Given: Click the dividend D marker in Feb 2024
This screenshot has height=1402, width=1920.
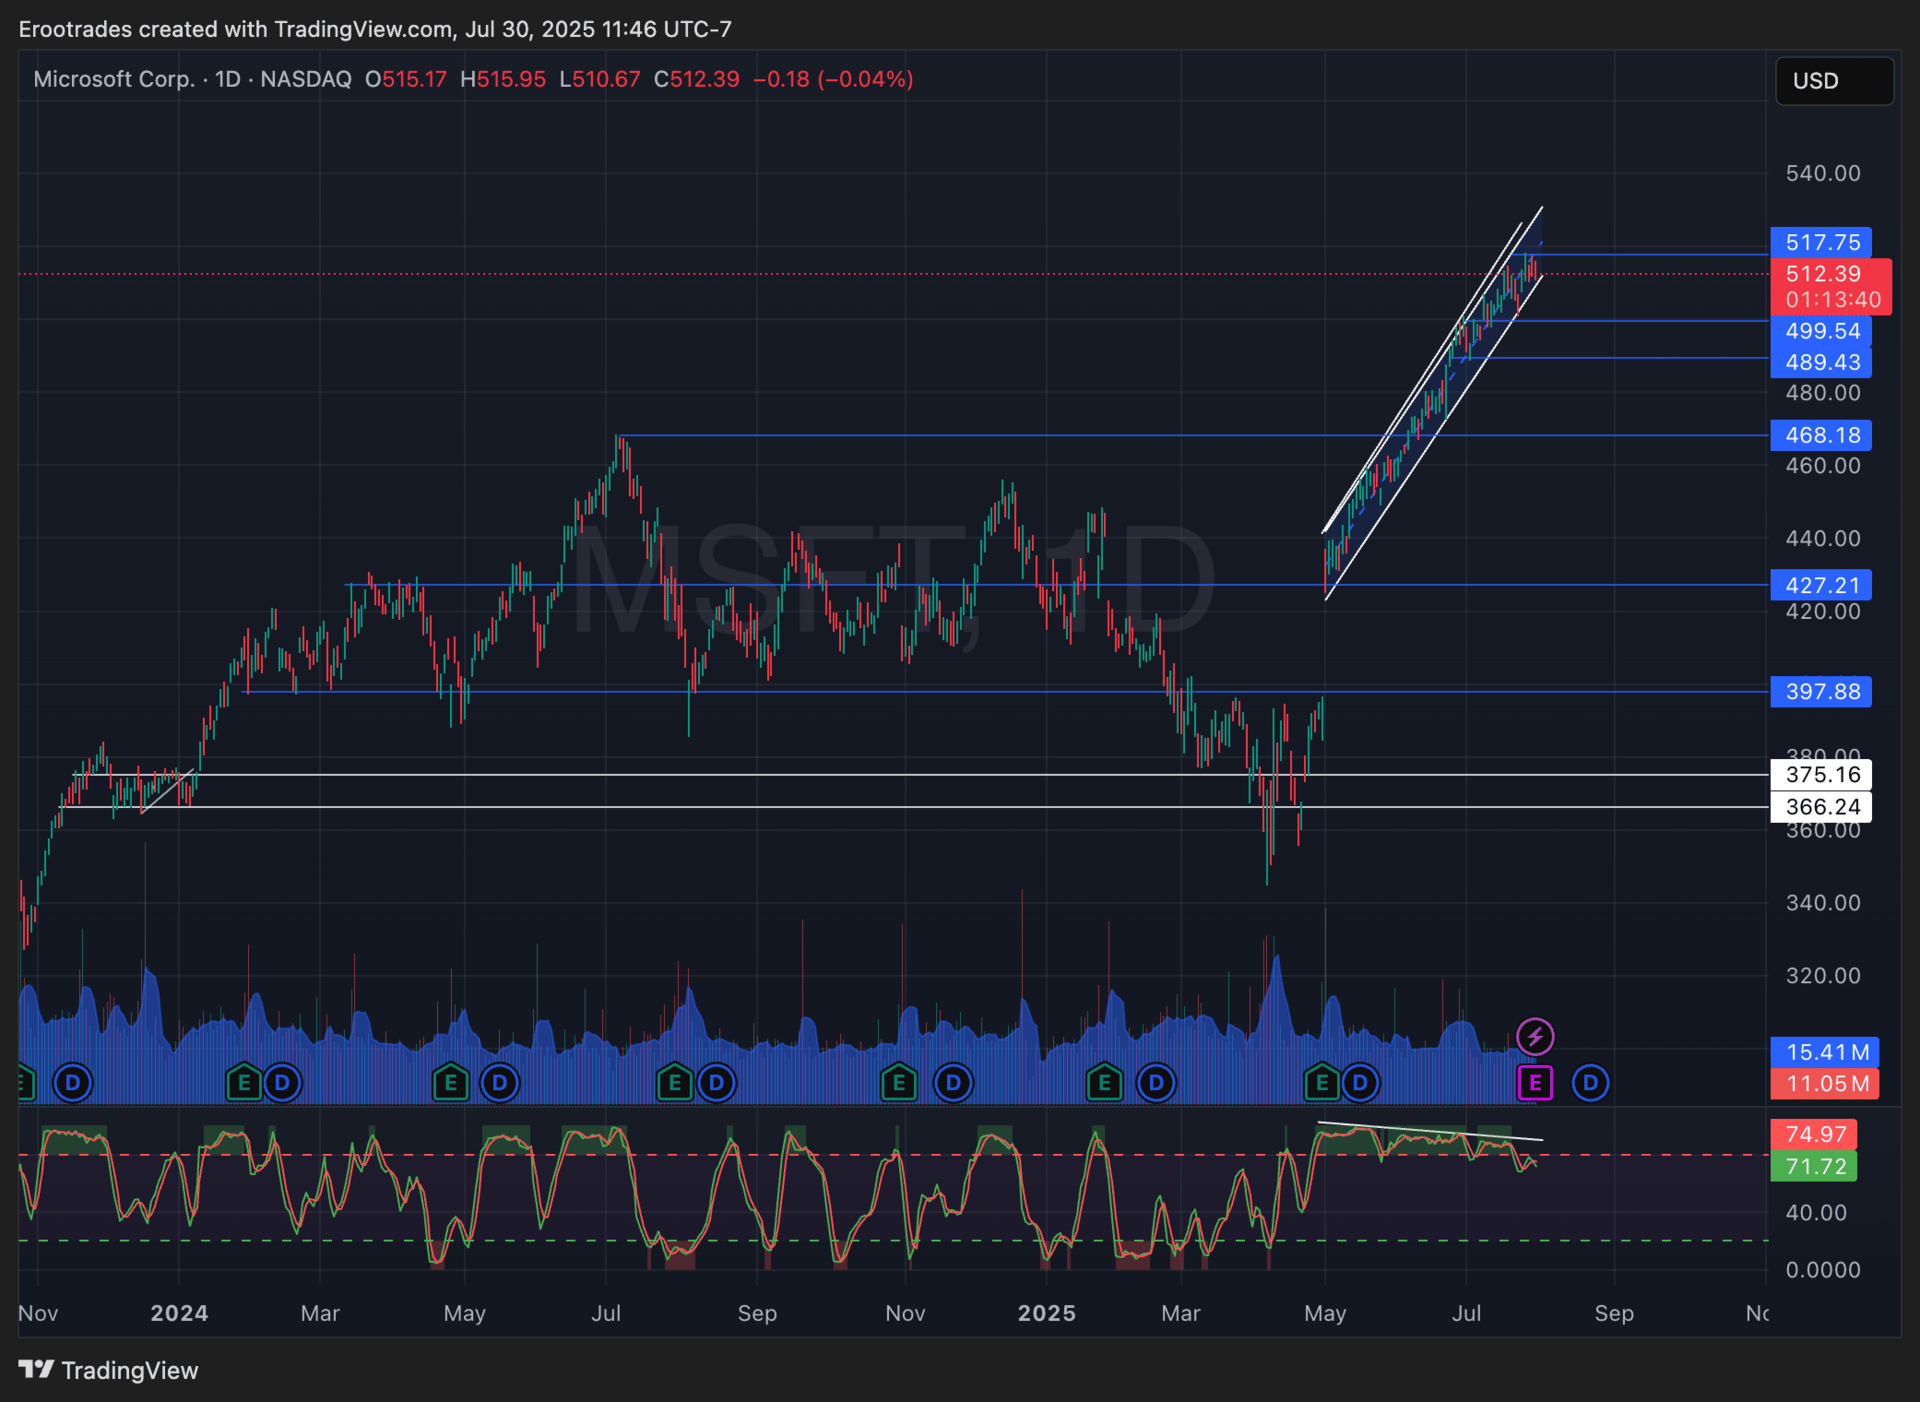Looking at the screenshot, I should coord(282,1083).
